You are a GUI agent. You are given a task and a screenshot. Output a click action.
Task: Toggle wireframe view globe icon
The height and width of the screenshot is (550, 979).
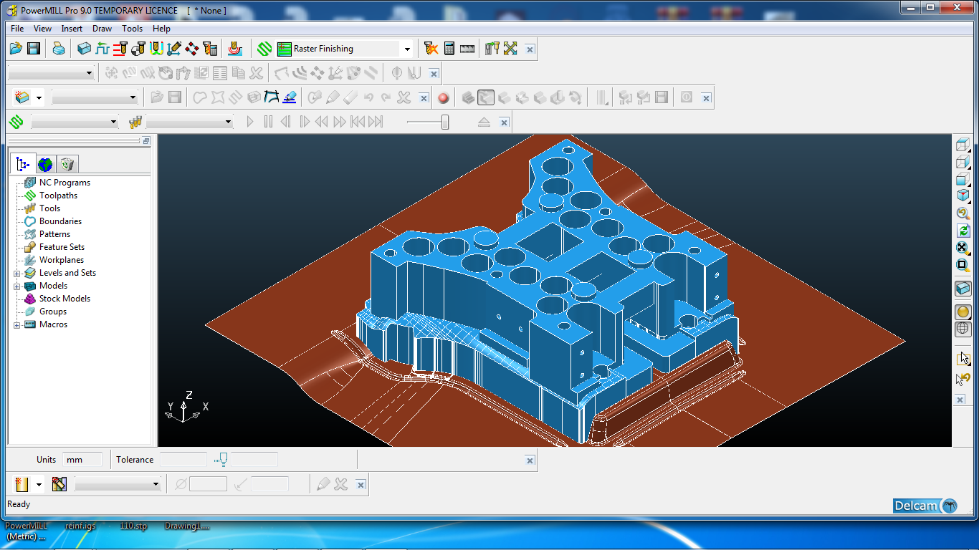[x=963, y=328]
